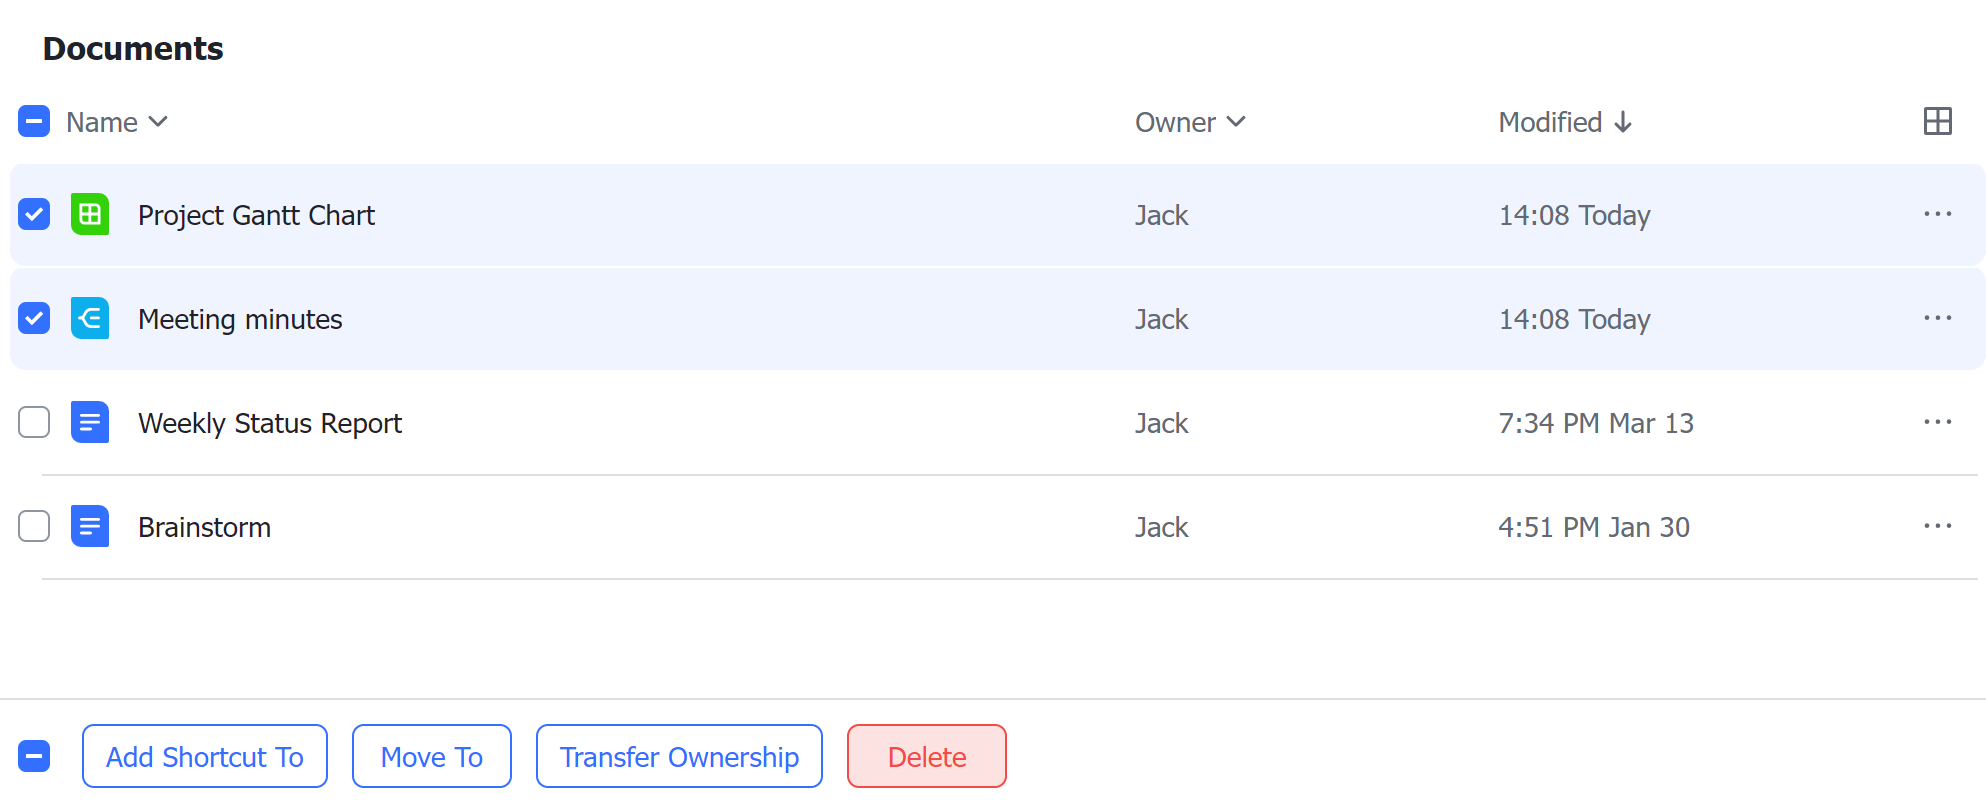1986x804 pixels.
Task: Open the actions menu for Project Gantt Chart
Action: (1938, 214)
